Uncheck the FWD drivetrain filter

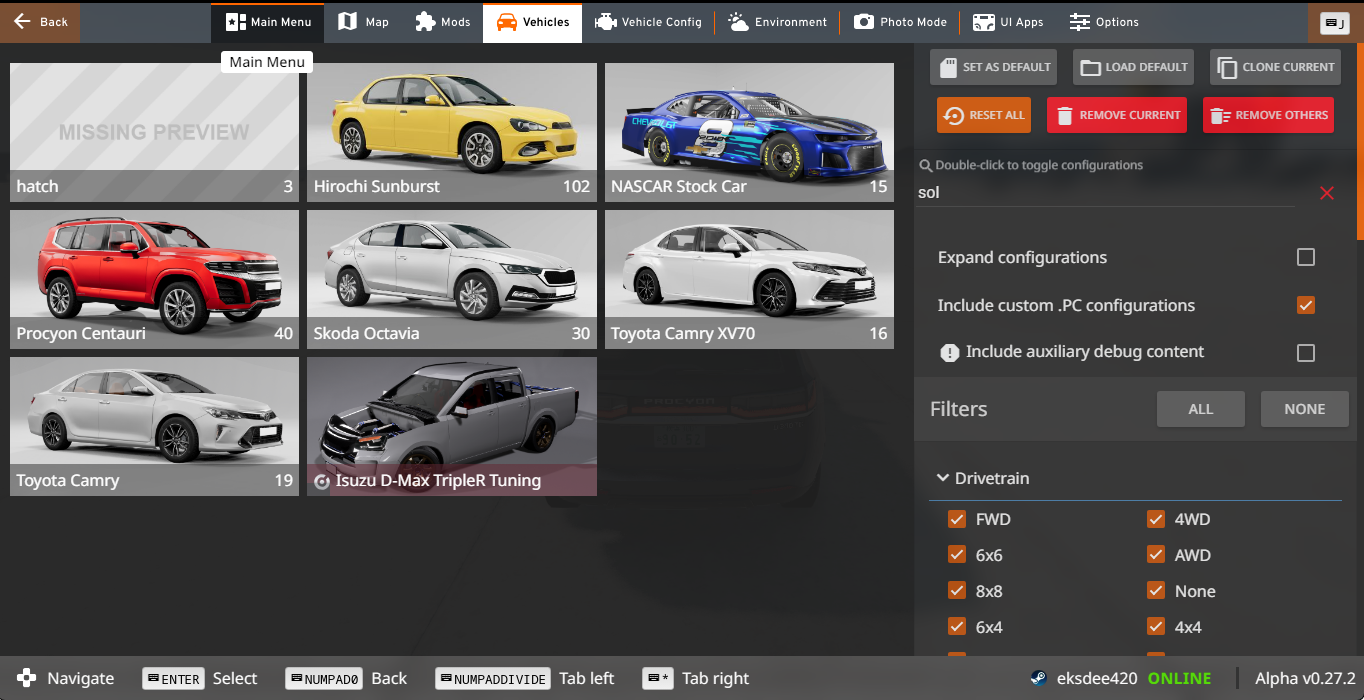[x=957, y=519]
